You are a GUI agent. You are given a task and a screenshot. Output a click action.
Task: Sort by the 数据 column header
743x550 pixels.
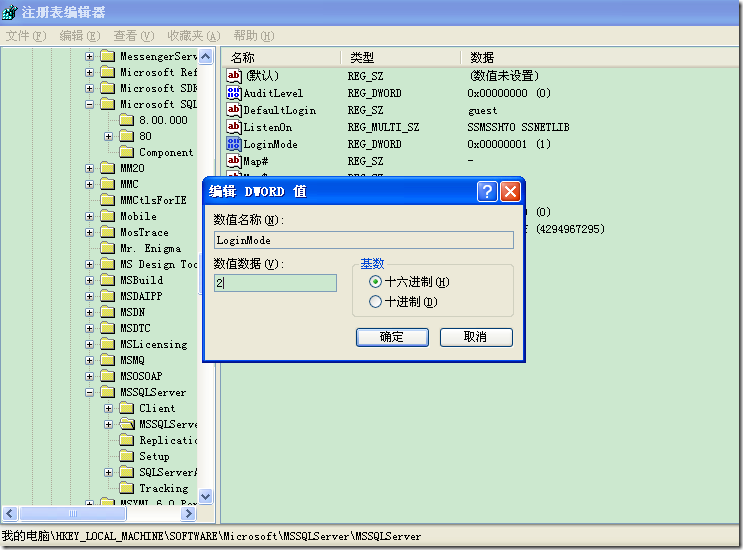click(x=599, y=58)
